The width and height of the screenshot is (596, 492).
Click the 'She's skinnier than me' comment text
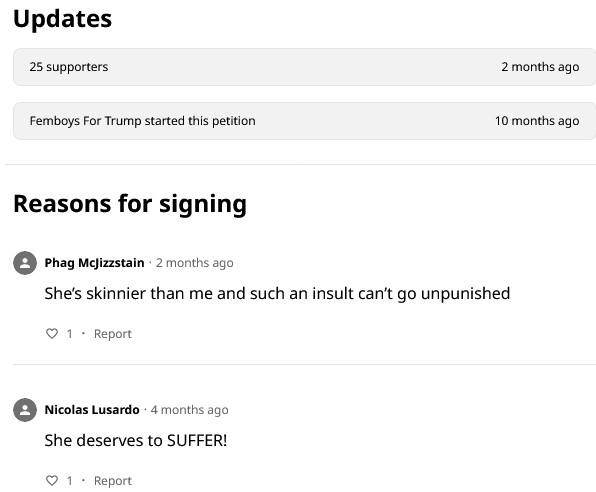click(x=277, y=294)
